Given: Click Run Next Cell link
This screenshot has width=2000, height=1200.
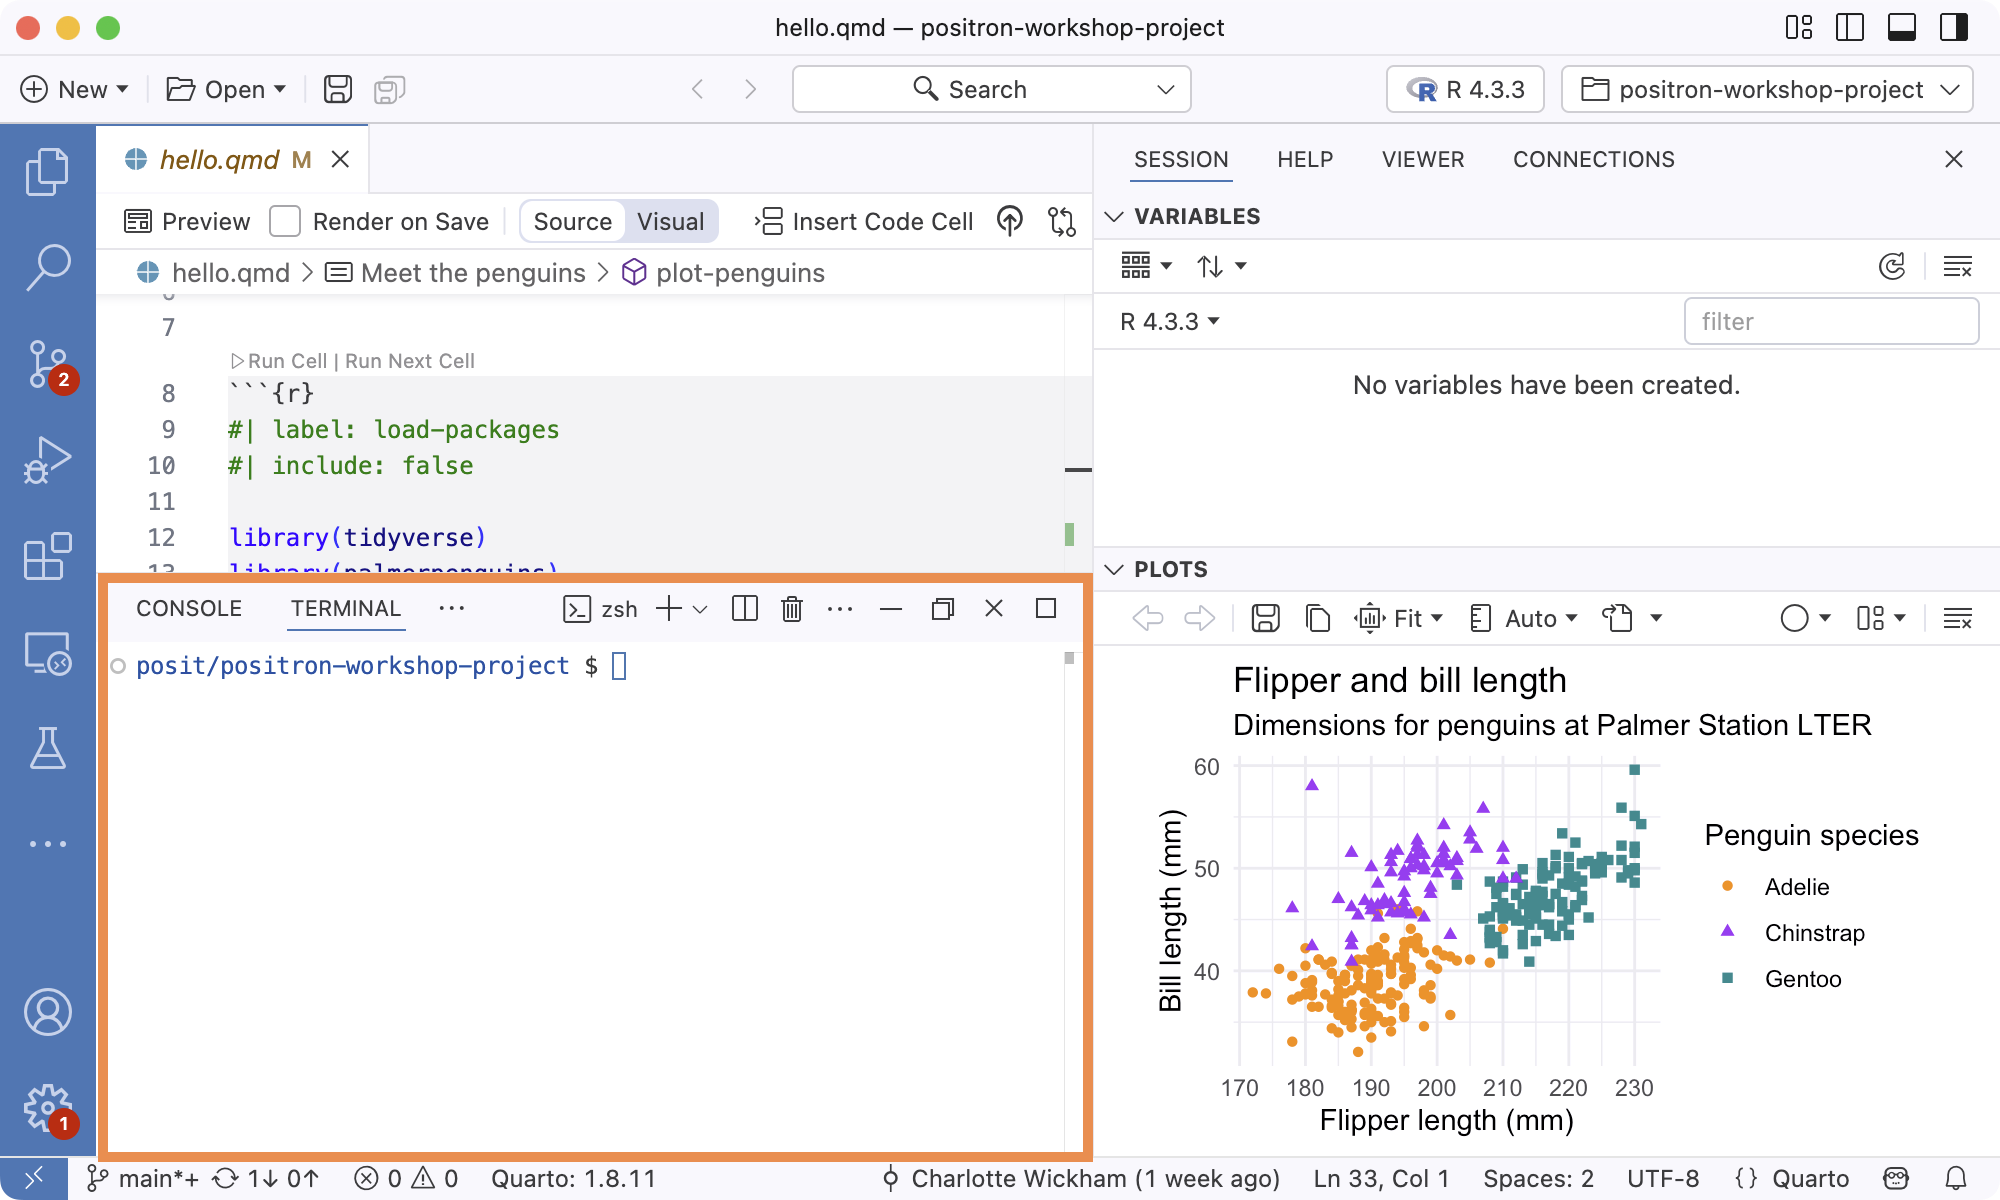Looking at the screenshot, I should click(x=410, y=361).
